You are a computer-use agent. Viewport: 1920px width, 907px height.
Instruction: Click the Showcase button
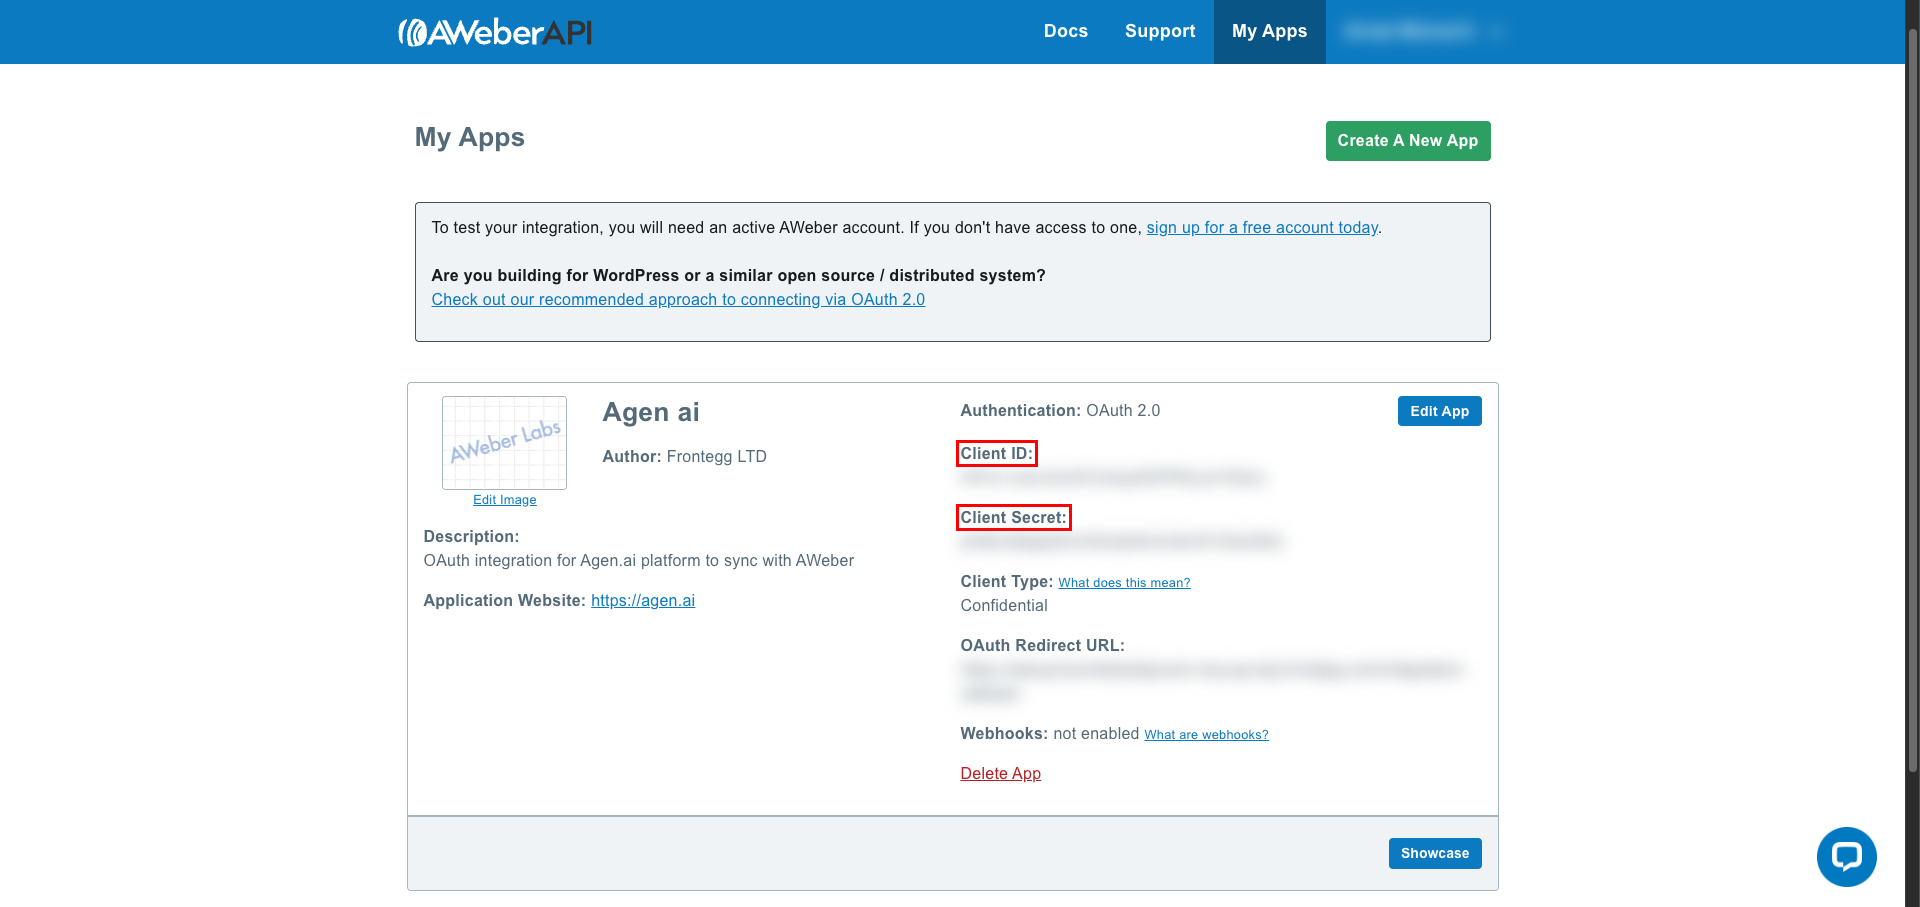click(x=1435, y=853)
